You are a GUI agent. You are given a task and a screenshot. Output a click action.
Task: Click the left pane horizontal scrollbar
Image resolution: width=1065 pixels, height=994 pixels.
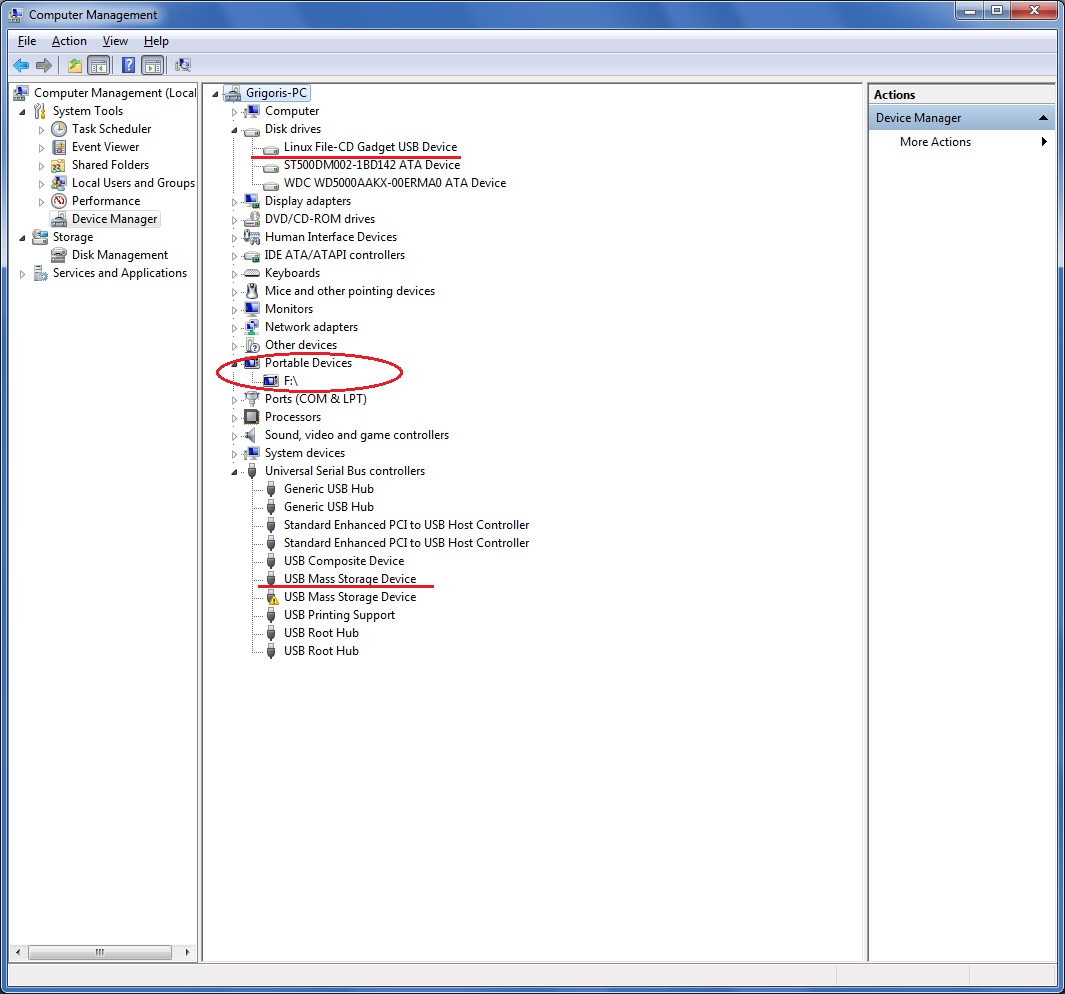(100, 953)
